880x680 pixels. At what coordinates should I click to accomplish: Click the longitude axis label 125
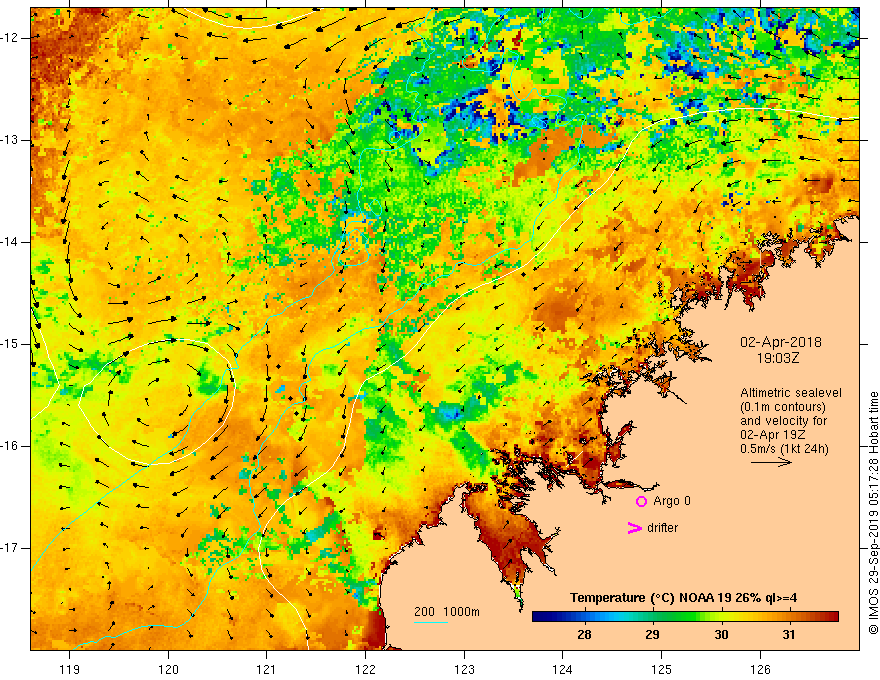point(662,669)
